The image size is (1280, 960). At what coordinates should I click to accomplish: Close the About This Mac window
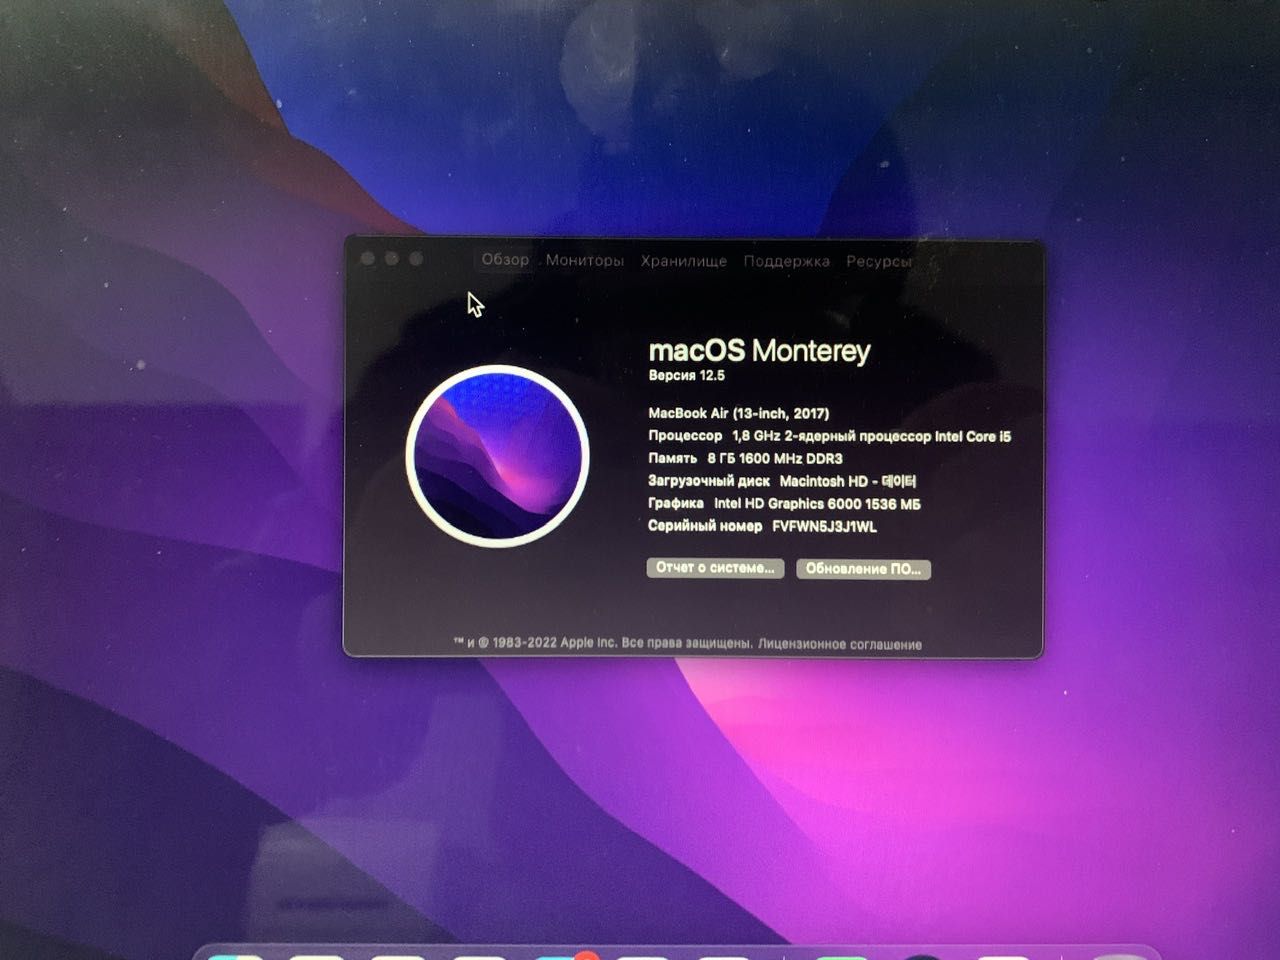pos(368,259)
